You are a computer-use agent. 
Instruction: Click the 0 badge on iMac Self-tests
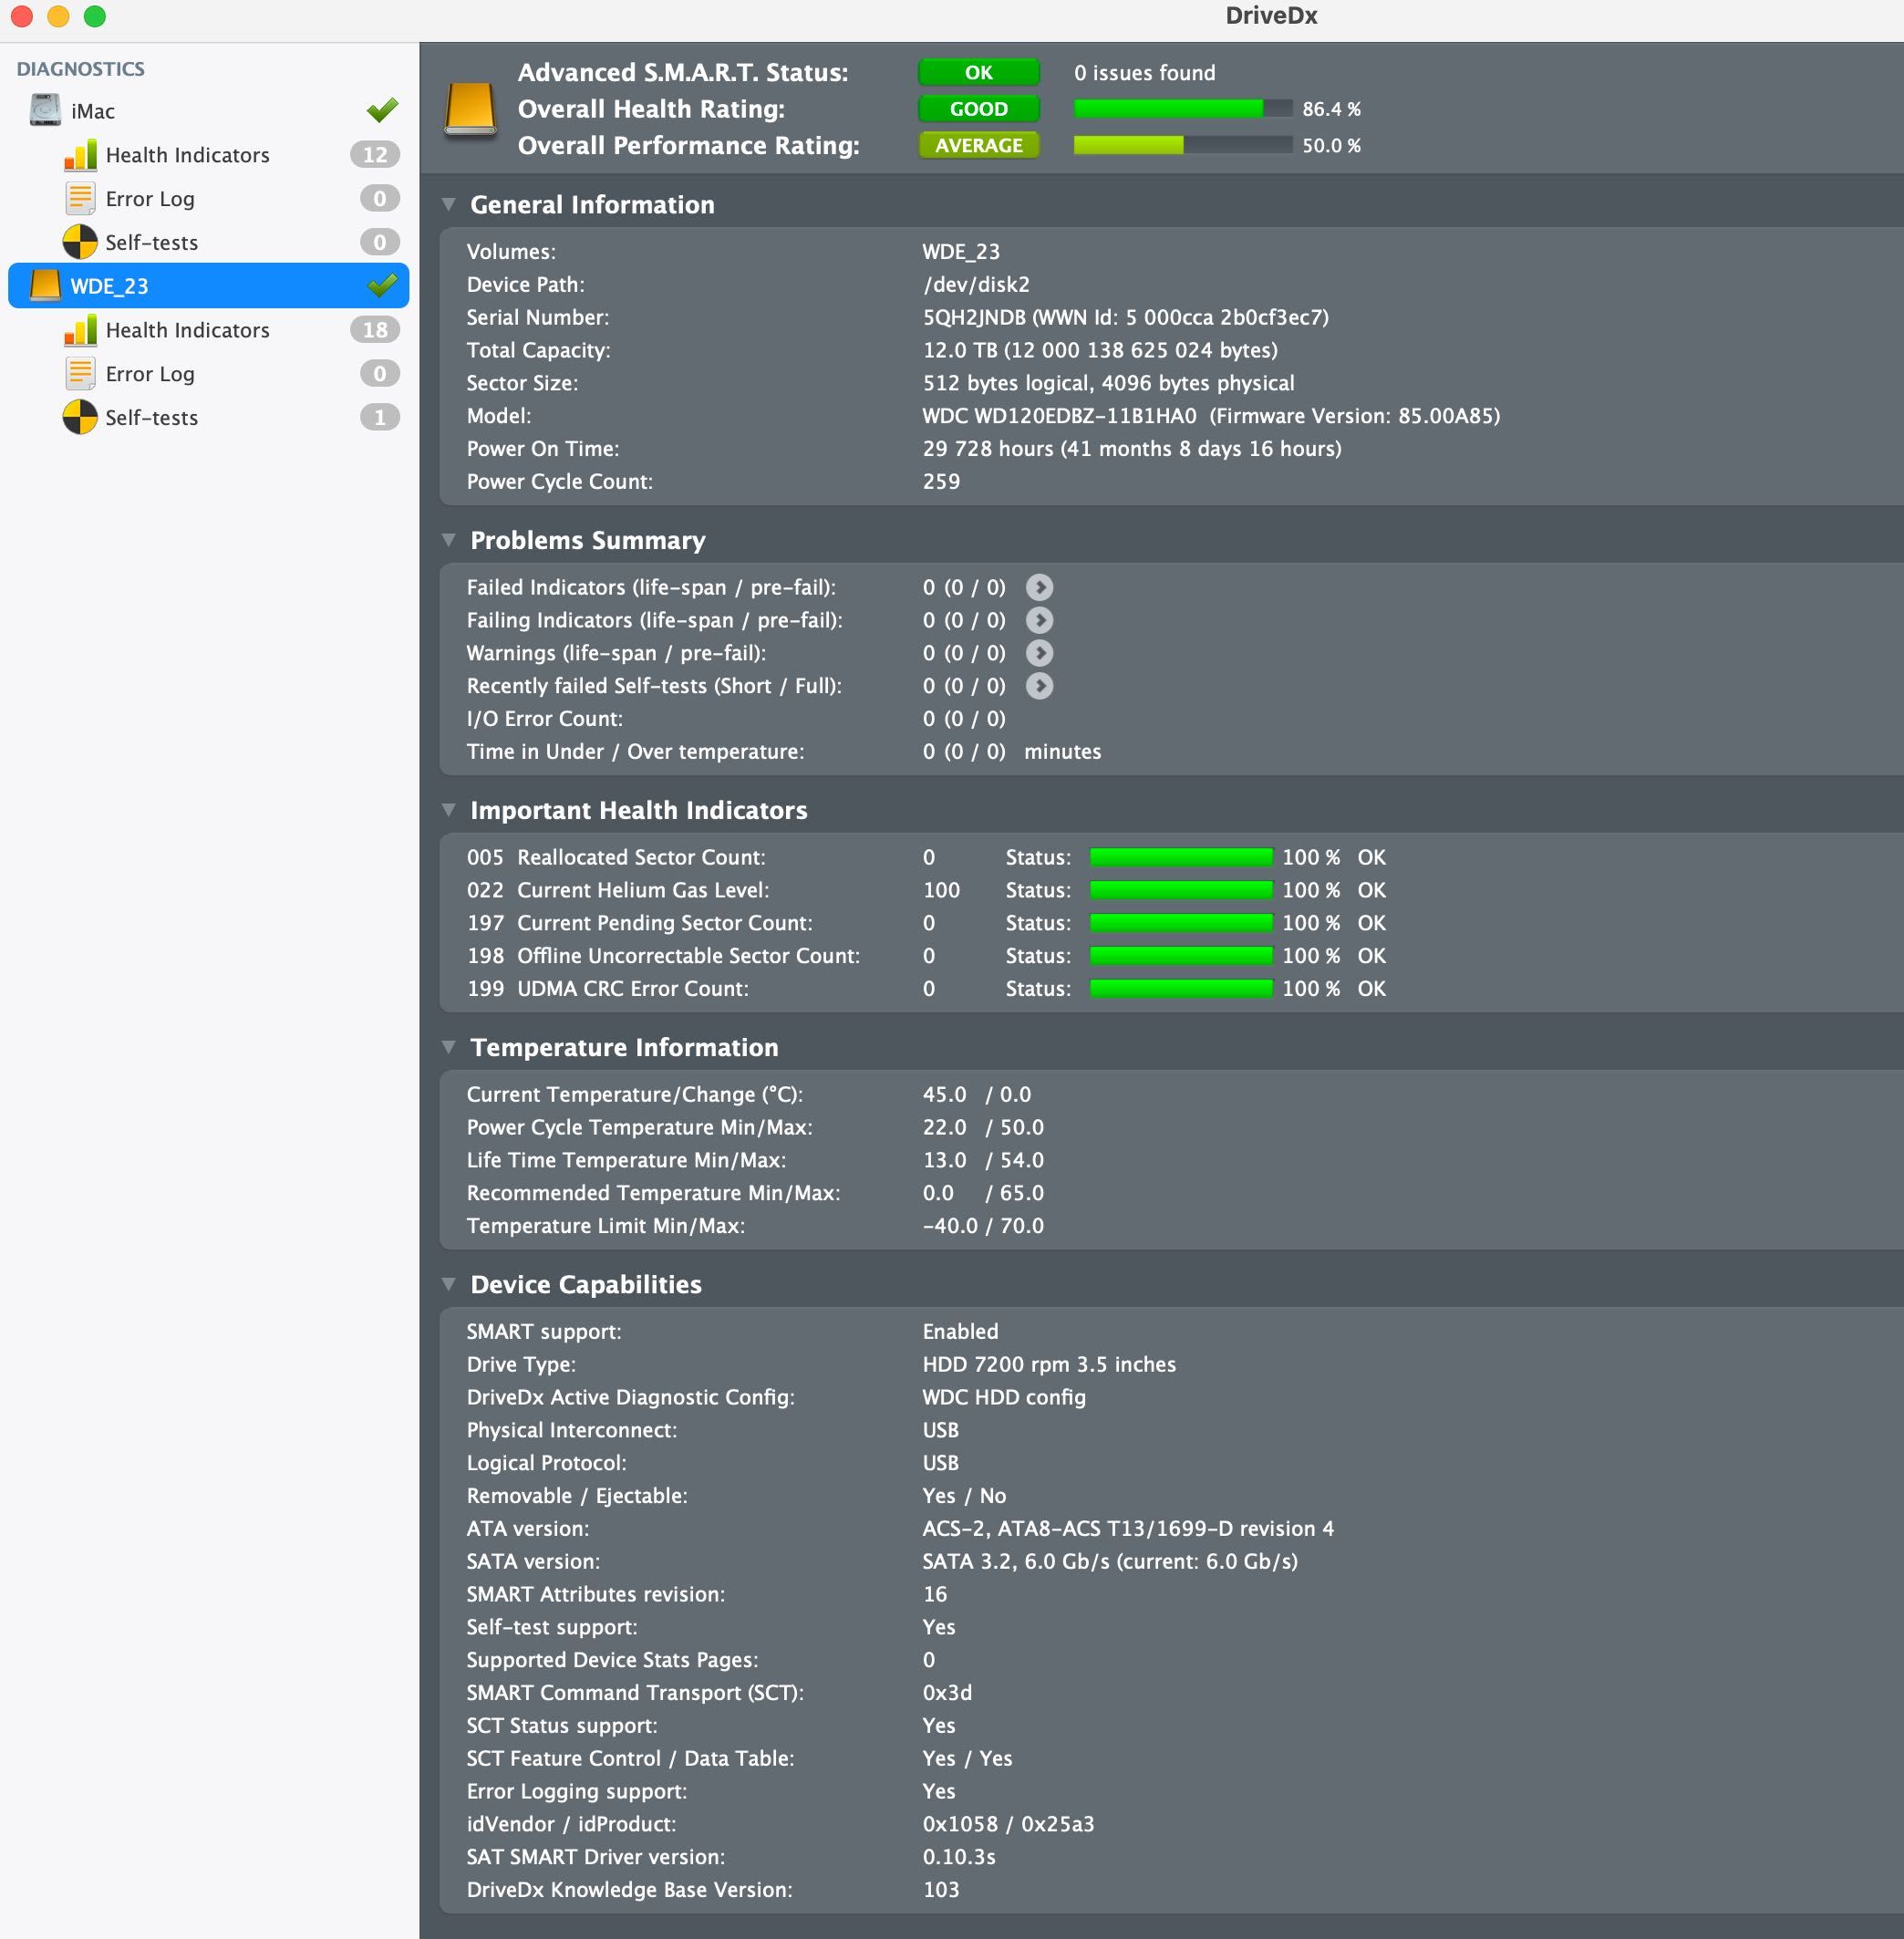pyautogui.click(x=380, y=242)
